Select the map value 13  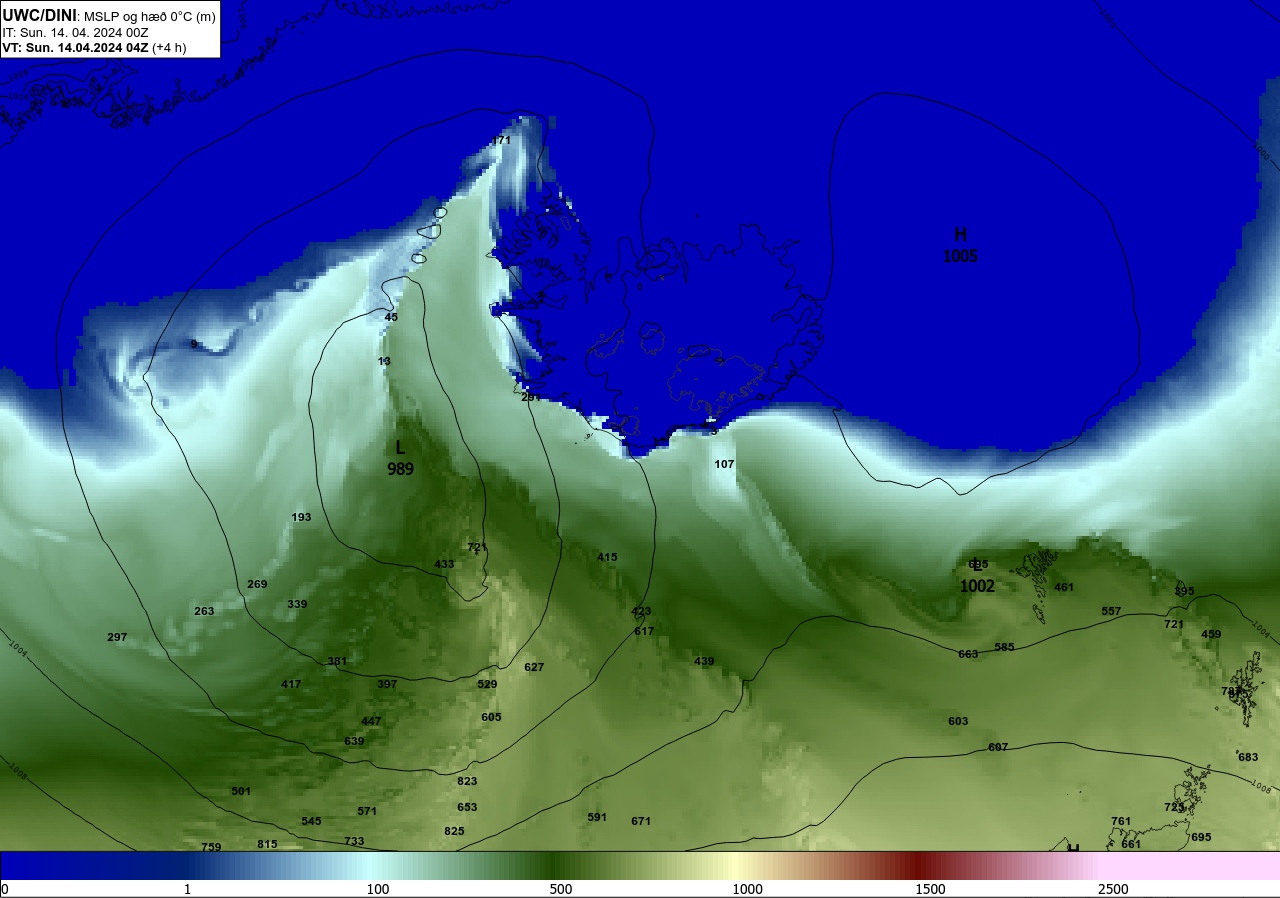384,361
